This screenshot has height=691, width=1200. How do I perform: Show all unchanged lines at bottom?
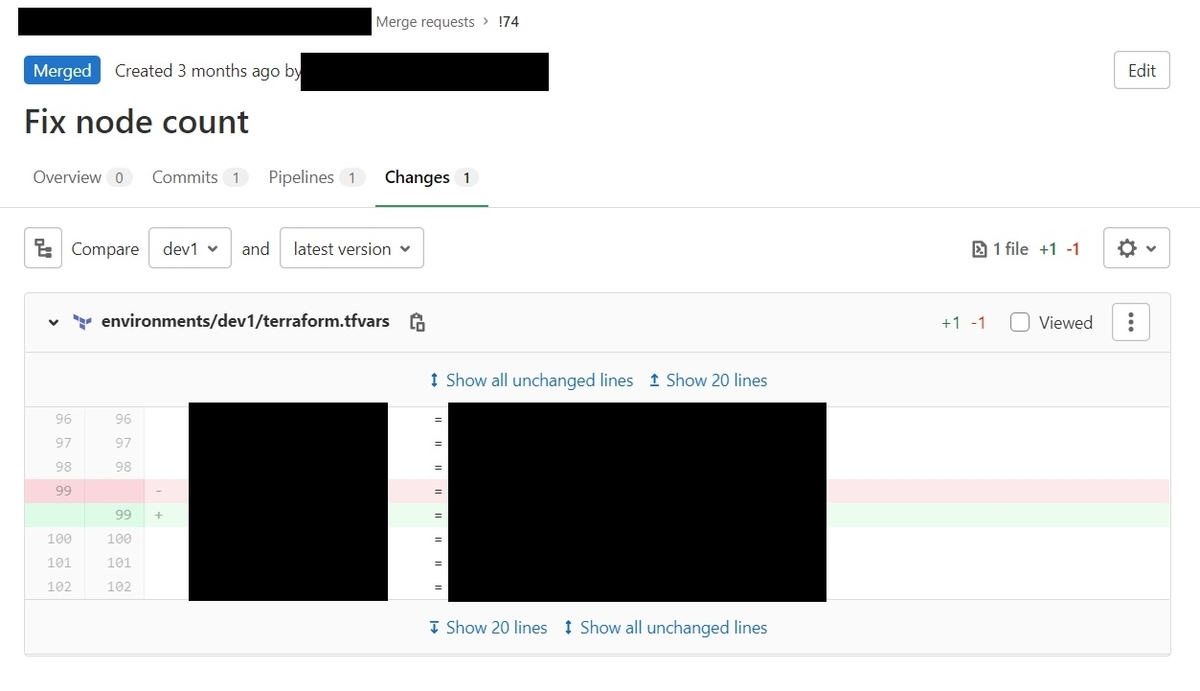(x=665, y=627)
